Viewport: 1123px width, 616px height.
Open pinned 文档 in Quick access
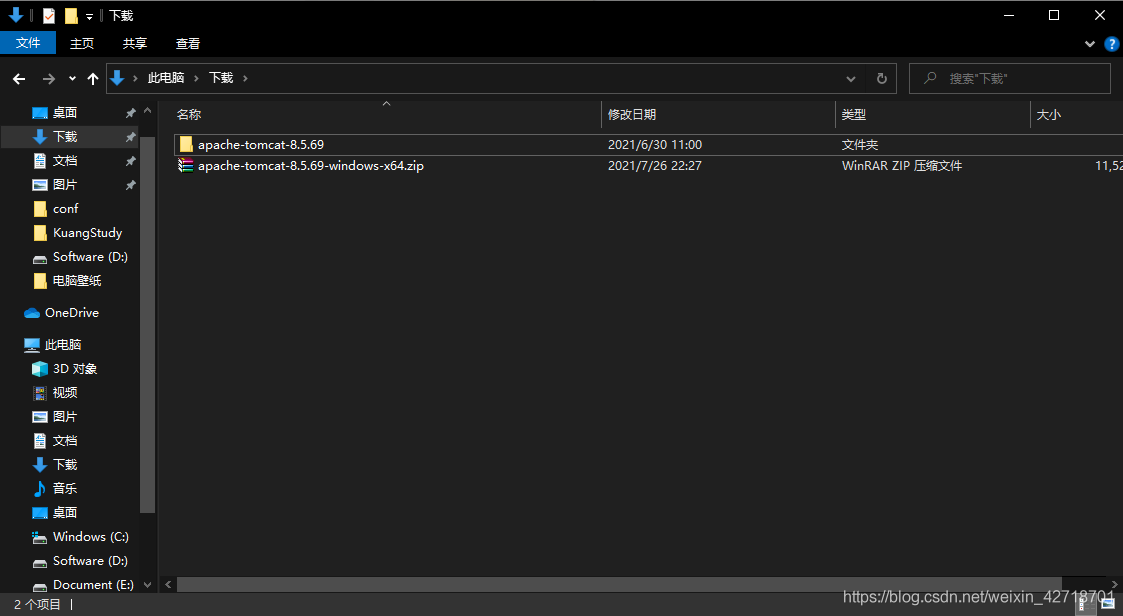[x=64, y=160]
